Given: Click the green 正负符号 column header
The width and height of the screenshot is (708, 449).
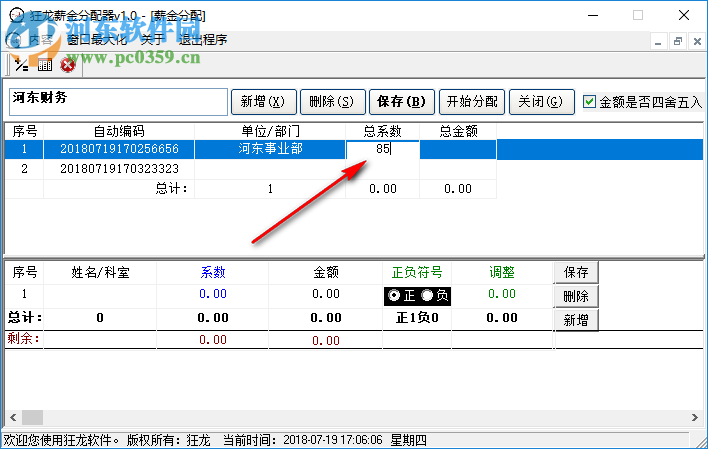Looking at the screenshot, I should click(x=417, y=272).
